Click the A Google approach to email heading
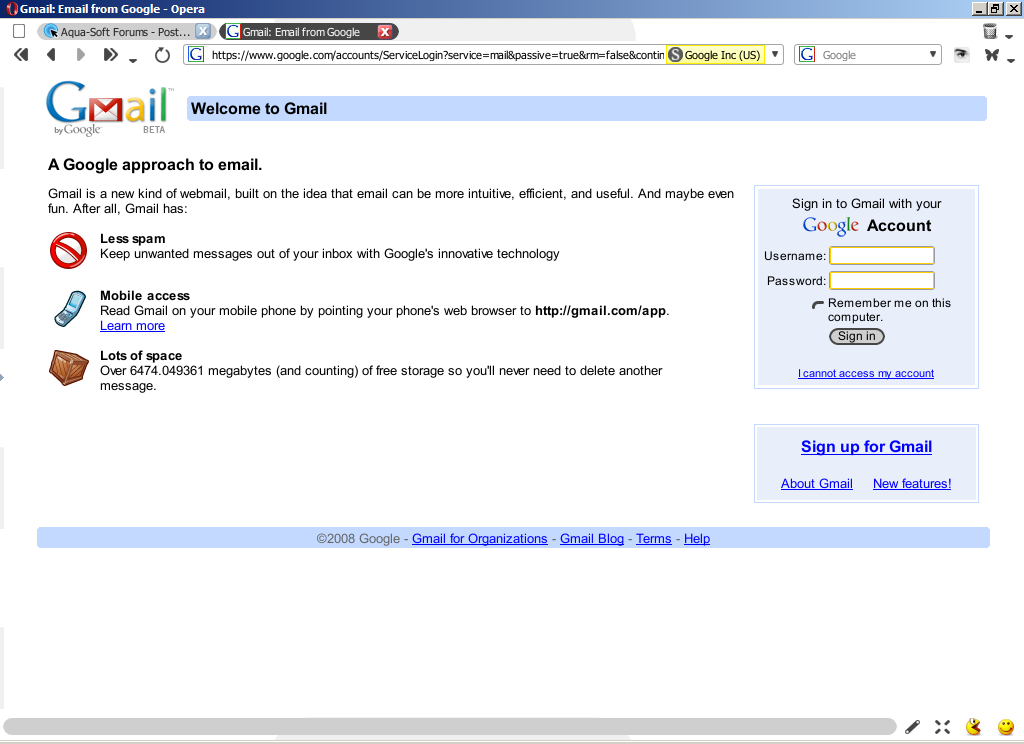Viewport: 1024px width, 744px height. coord(155,165)
